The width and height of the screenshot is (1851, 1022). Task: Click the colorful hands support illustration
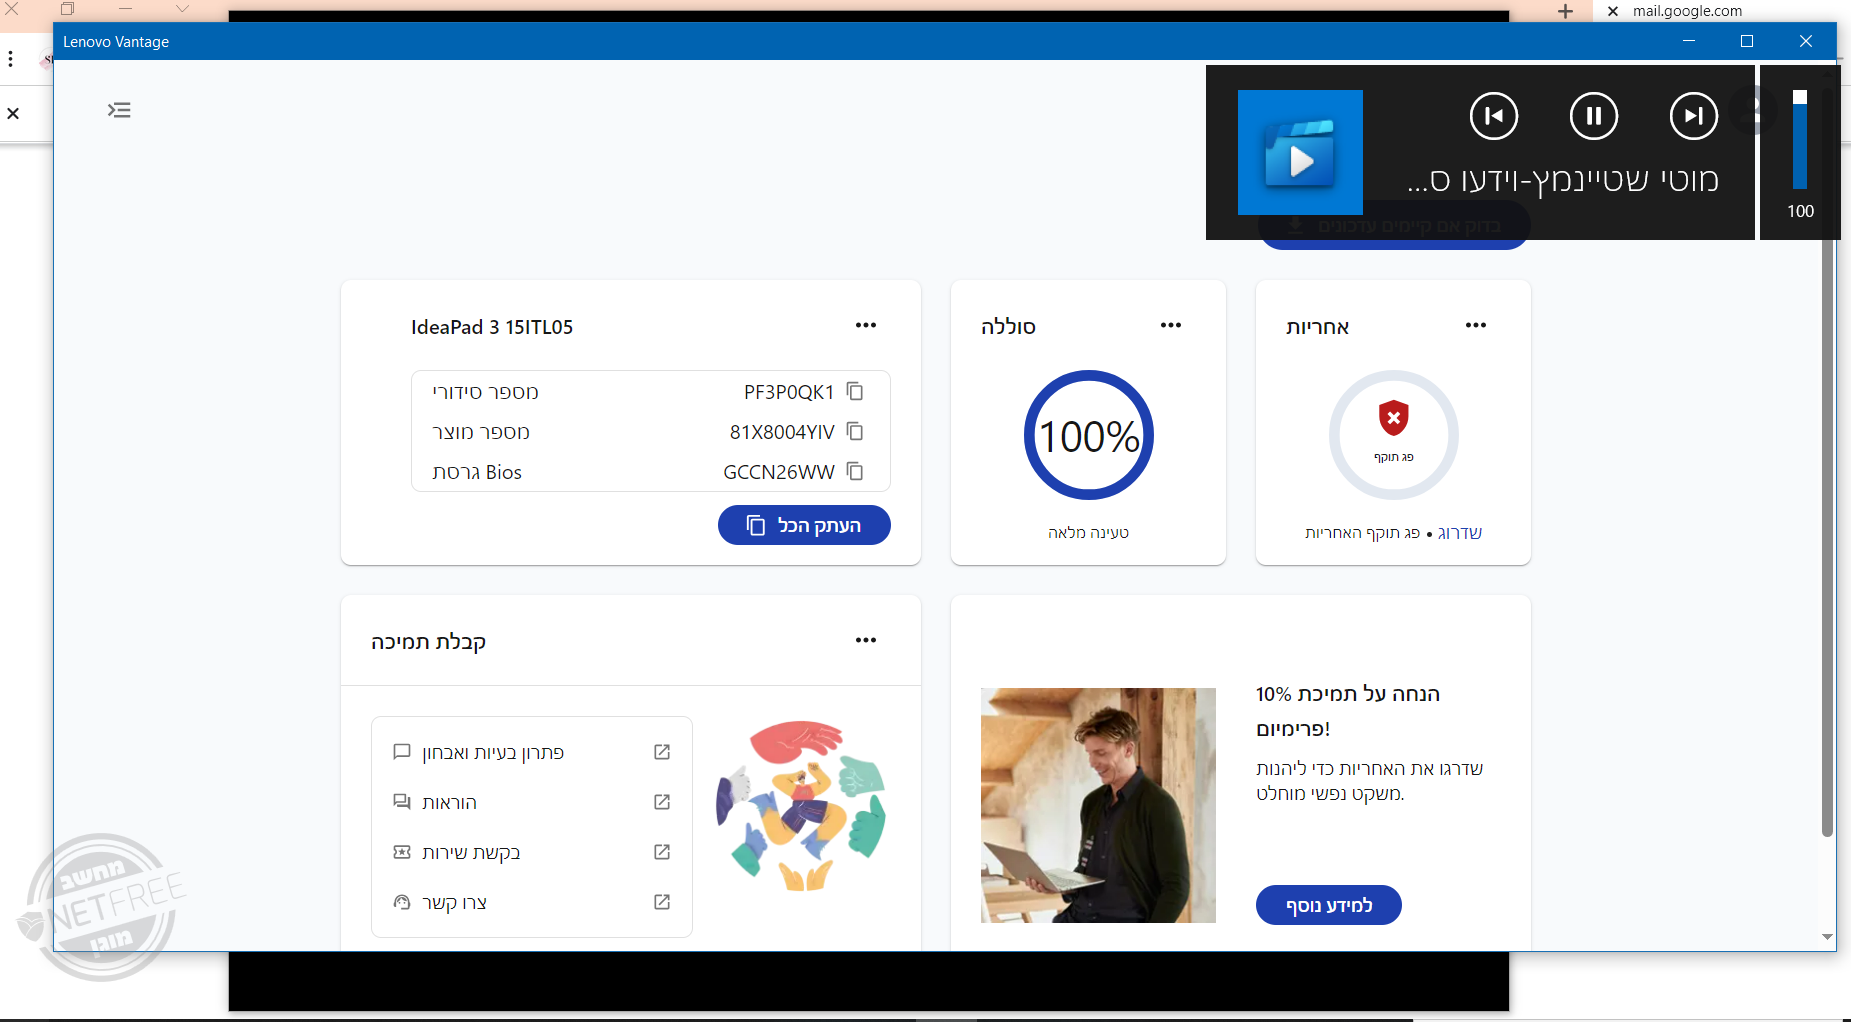tap(801, 805)
